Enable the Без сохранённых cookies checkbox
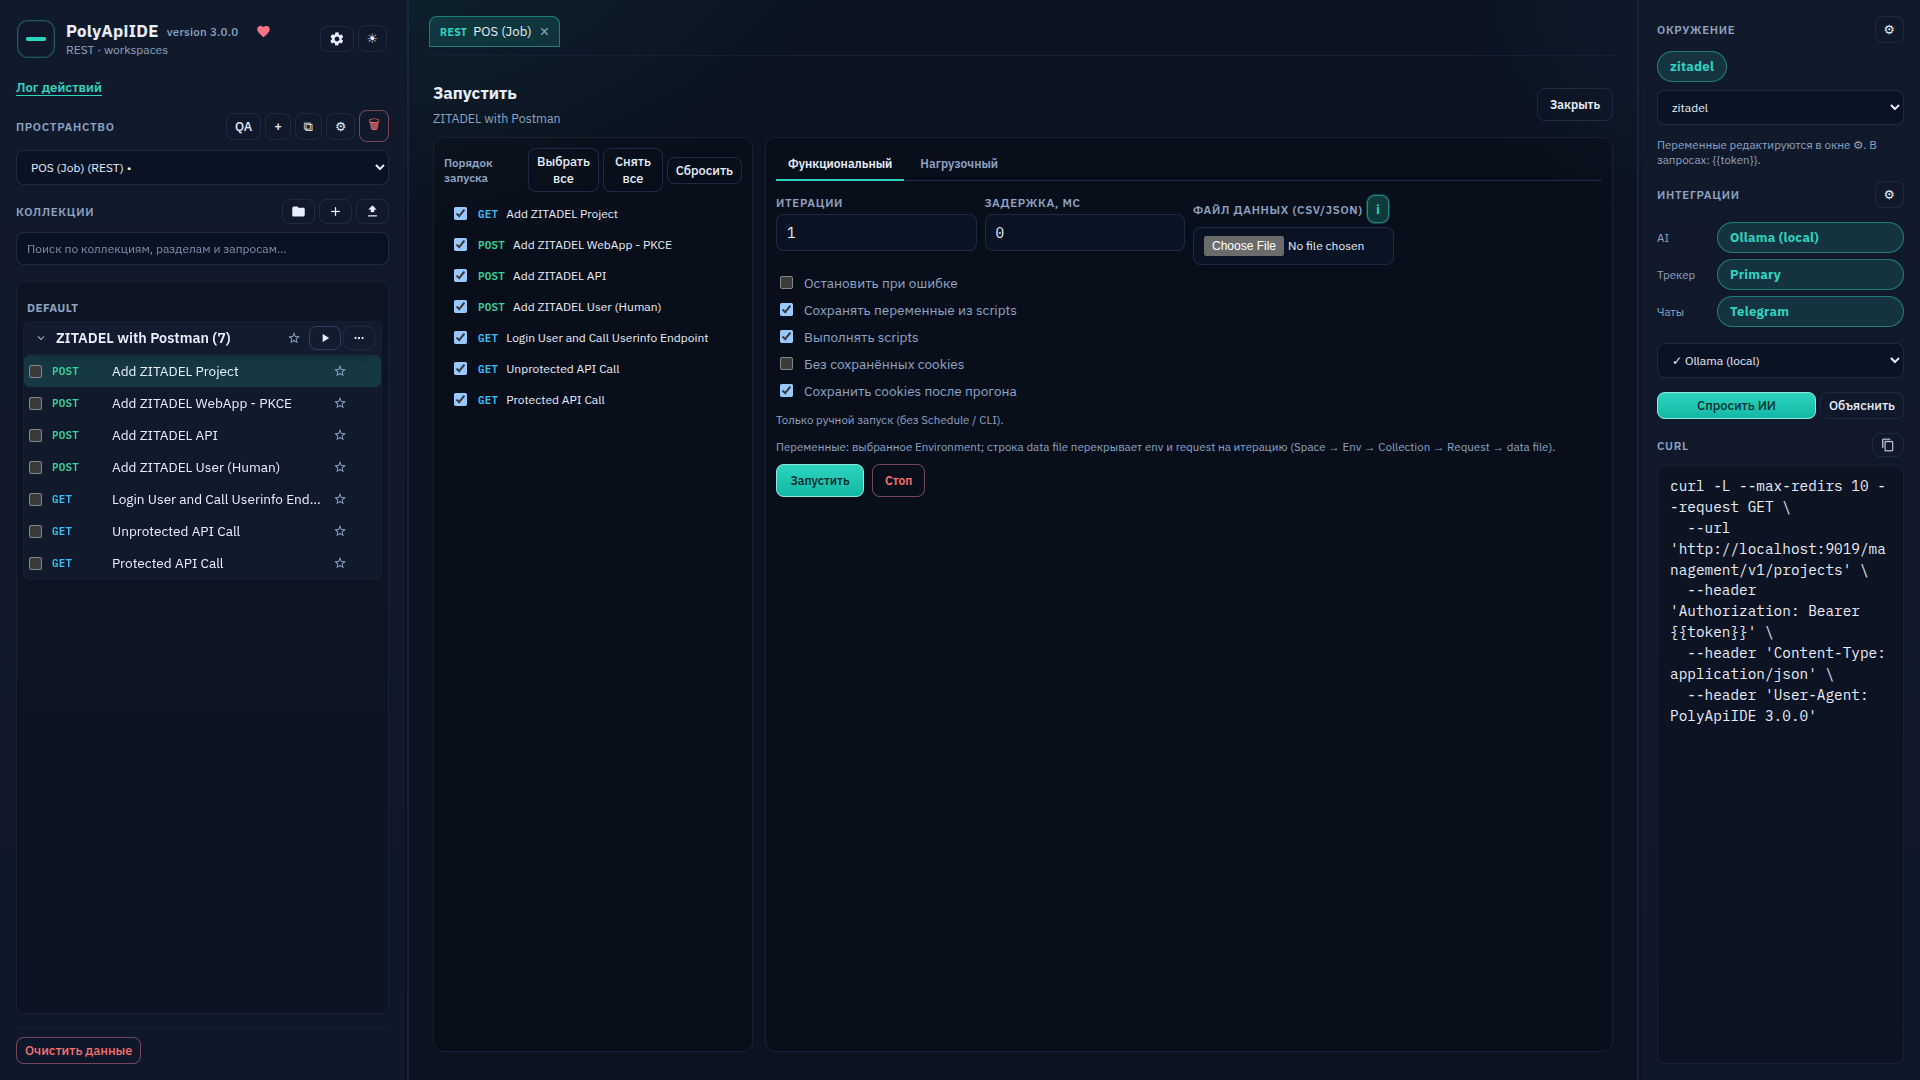 click(786, 364)
